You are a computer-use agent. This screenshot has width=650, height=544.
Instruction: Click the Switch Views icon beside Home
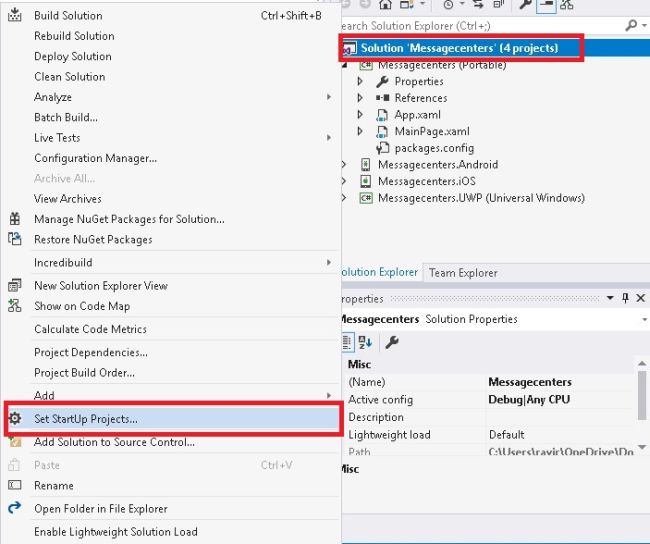pyautogui.click(x=406, y=5)
